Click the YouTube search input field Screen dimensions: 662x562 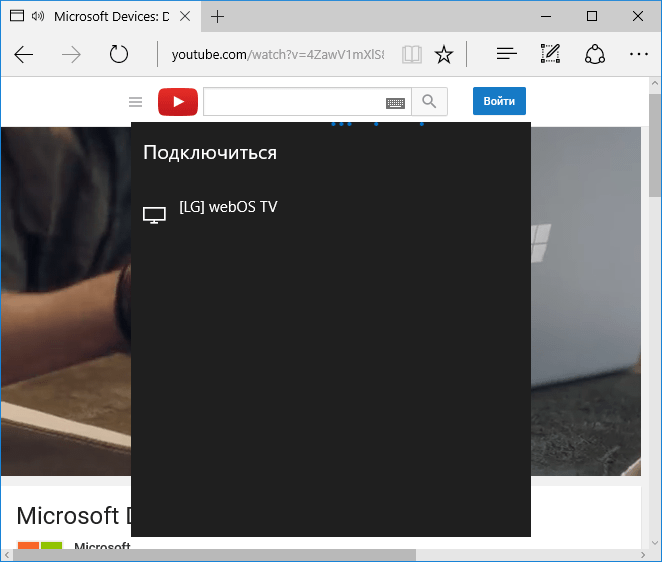pyautogui.click(x=294, y=101)
